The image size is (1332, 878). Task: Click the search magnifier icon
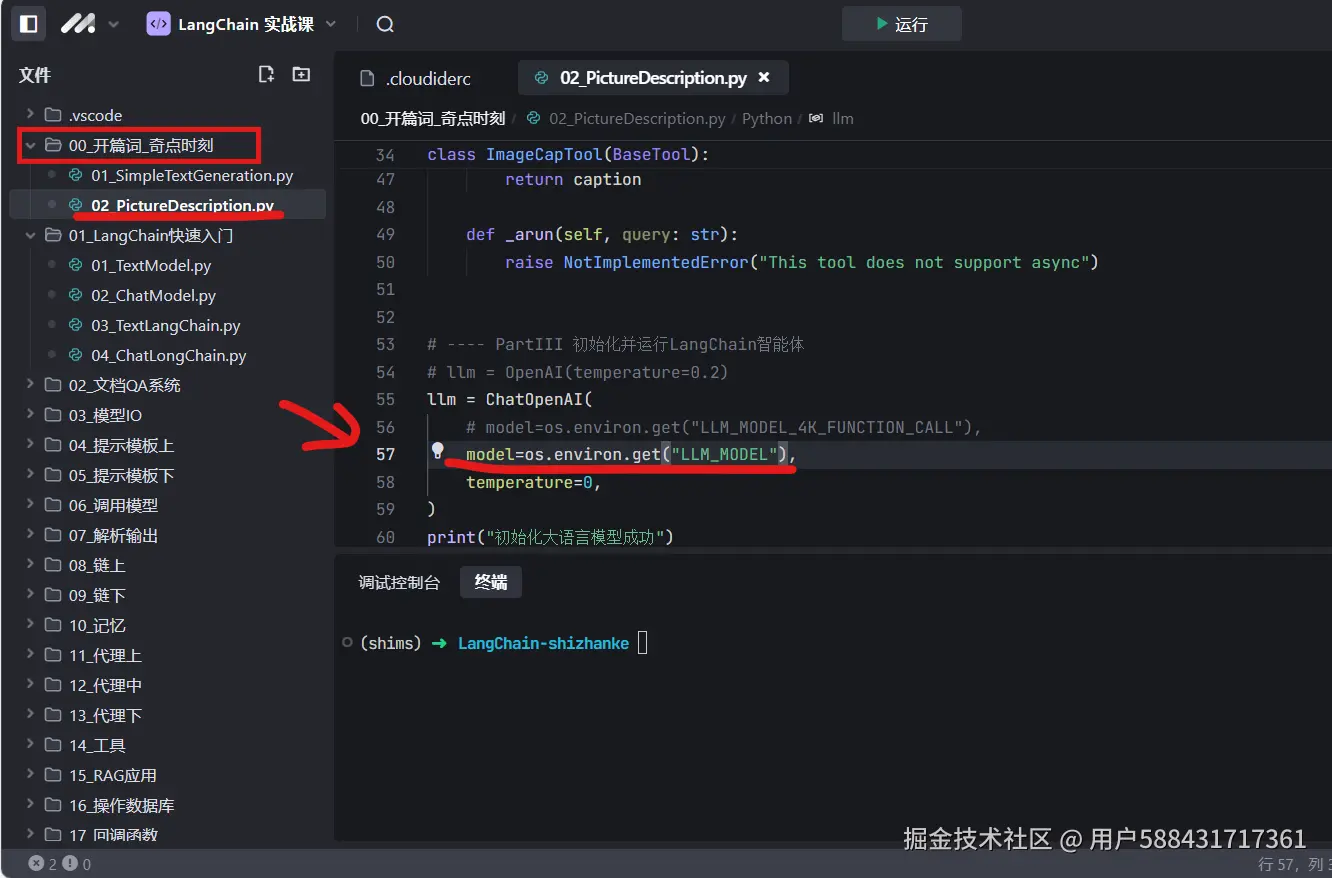point(385,24)
